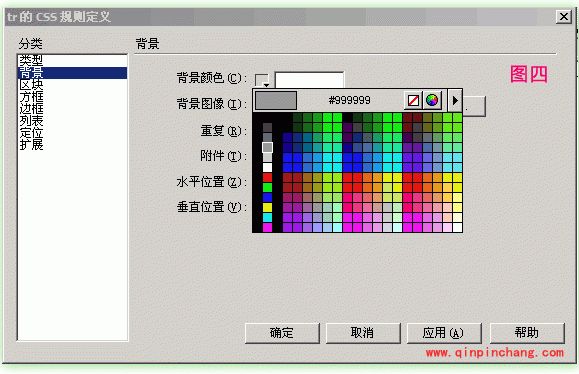
Task: Pick the red swatch in the basic colors column
Action: coord(267,178)
